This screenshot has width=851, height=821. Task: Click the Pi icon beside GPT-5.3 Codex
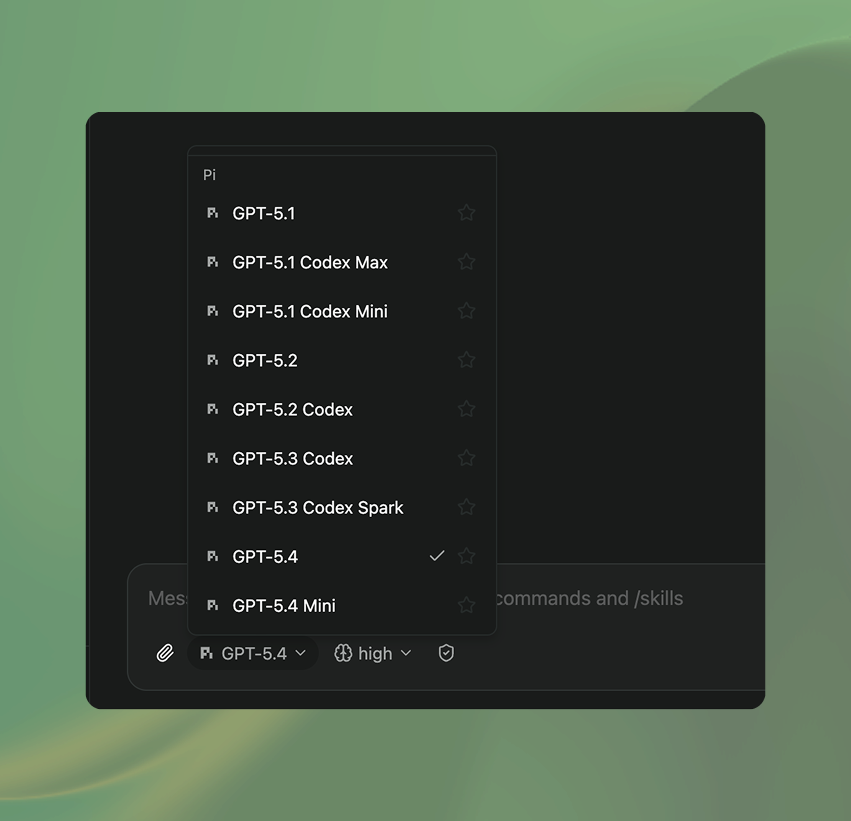[x=213, y=458]
